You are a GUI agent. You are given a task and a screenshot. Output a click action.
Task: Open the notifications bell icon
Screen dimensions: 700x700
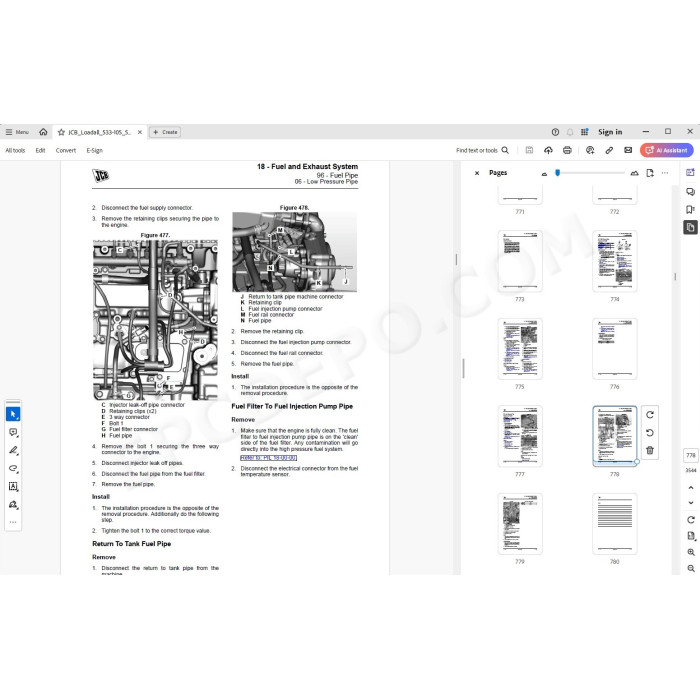570,132
